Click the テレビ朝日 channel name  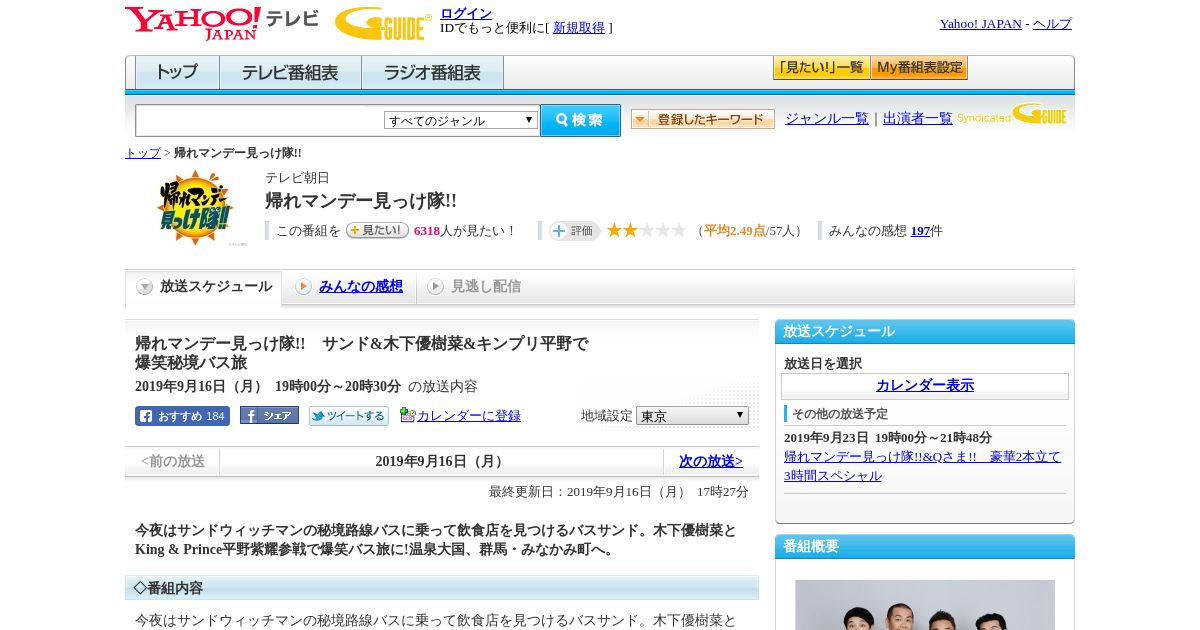(x=297, y=178)
